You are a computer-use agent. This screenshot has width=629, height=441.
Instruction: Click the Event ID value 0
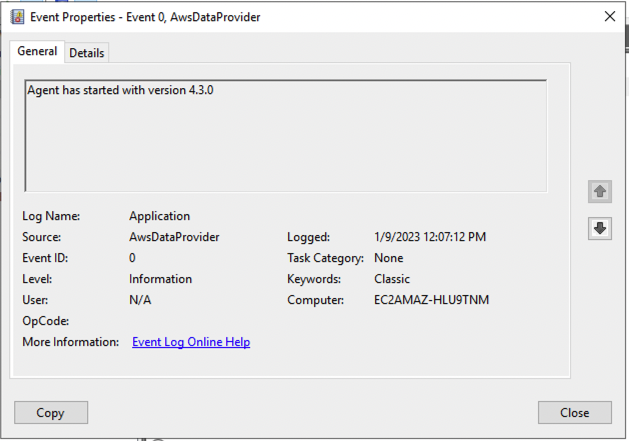pyautogui.click(x=133, y=258)
